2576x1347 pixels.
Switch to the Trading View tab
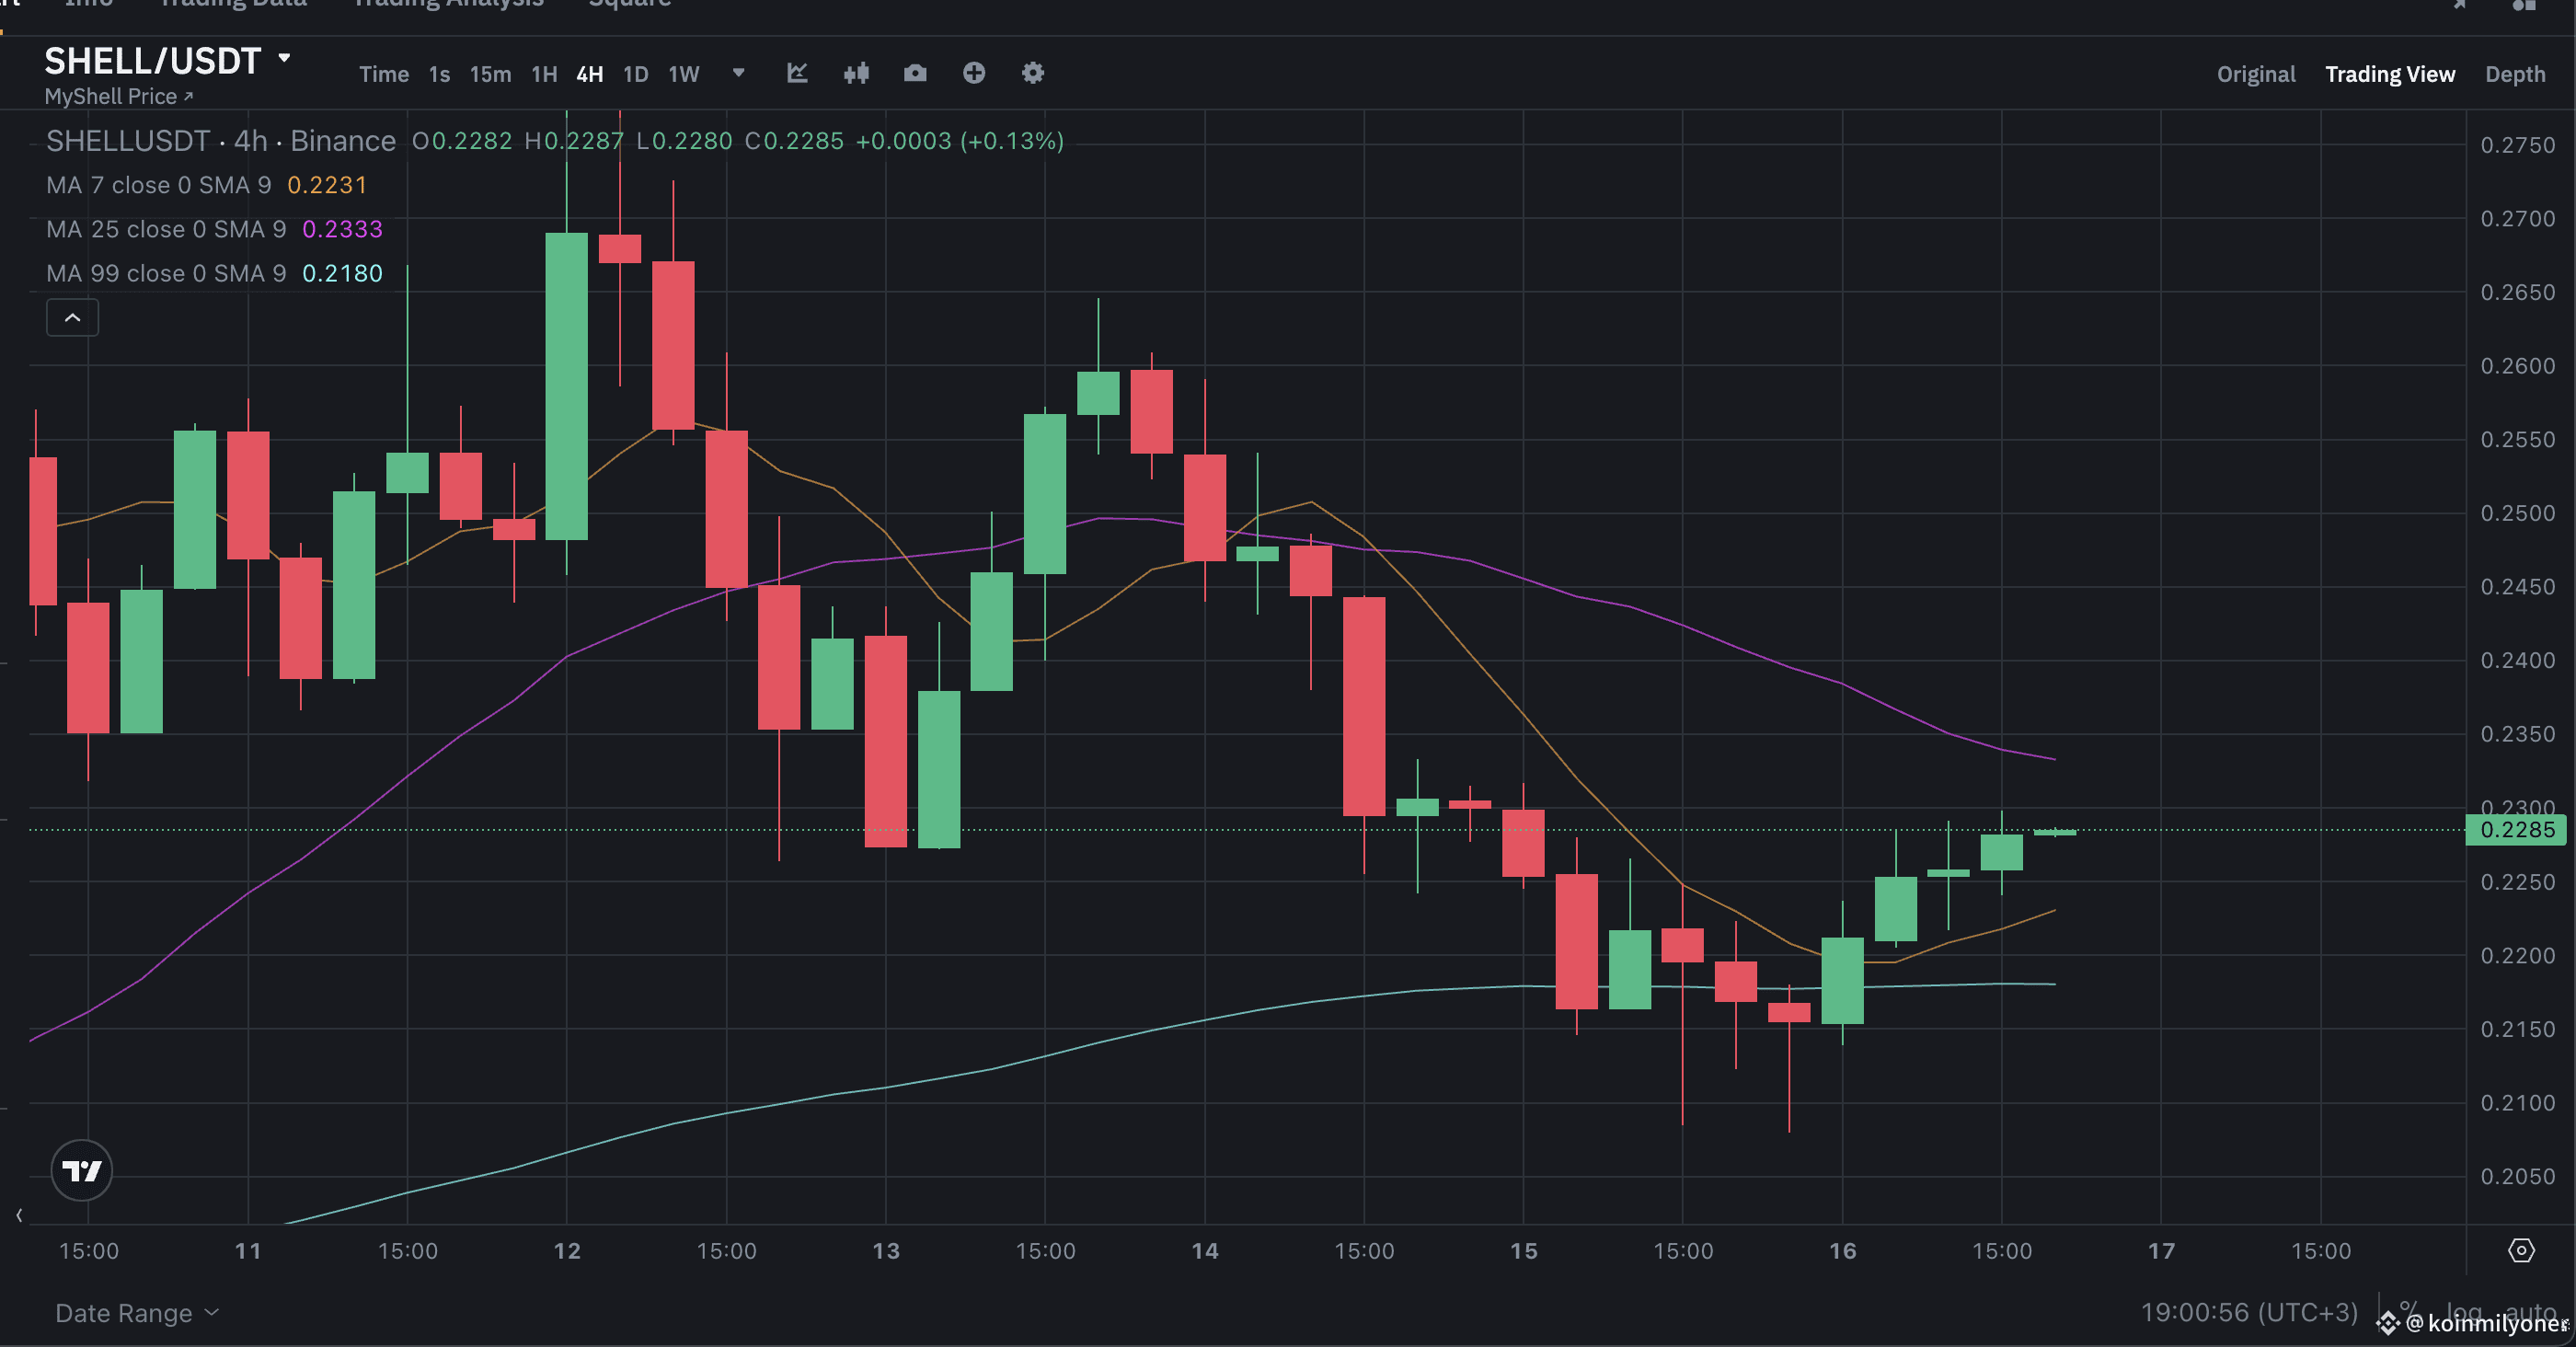pos(2389,73)
